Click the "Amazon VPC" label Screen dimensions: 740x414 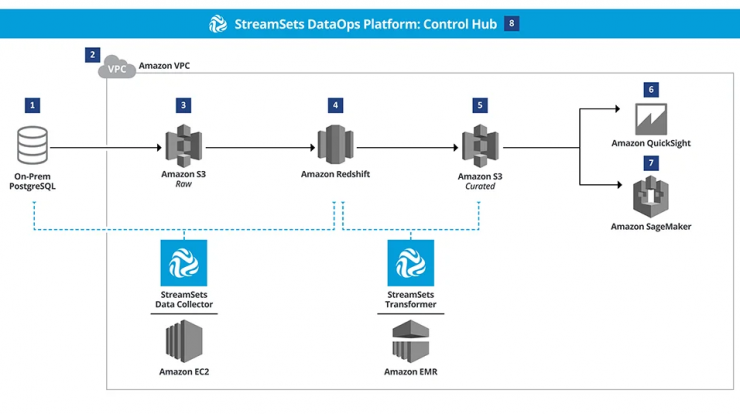(164, 66)
